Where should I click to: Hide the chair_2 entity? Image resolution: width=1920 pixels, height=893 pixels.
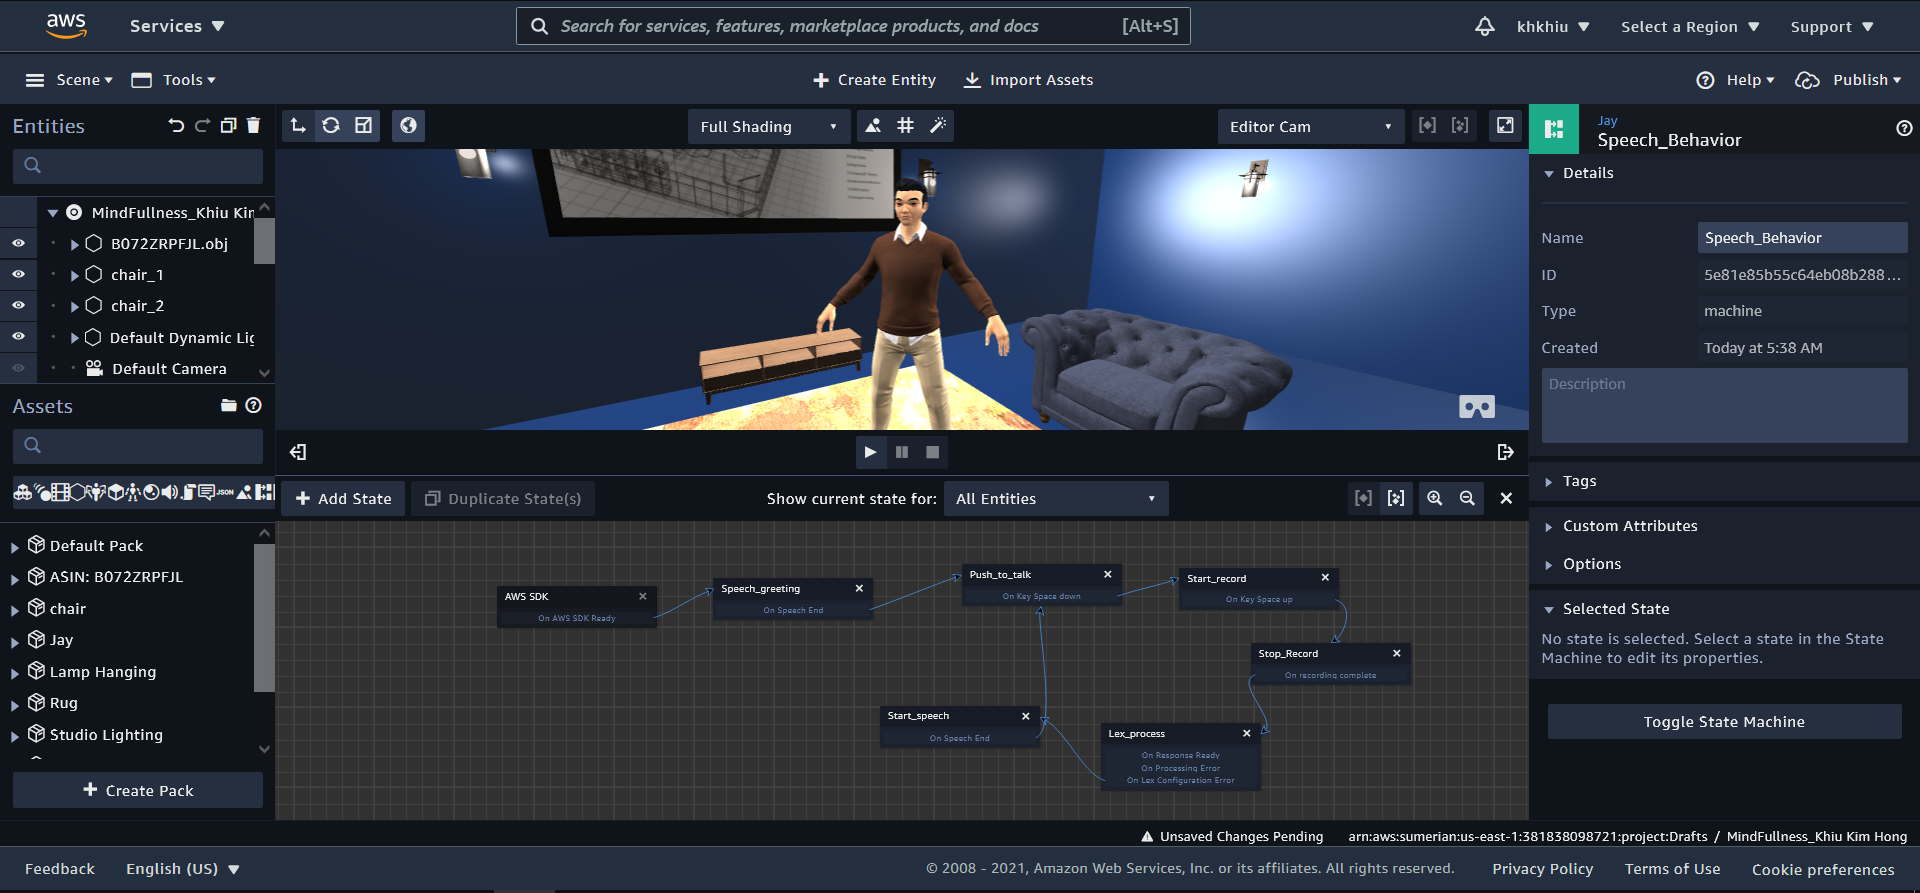click(x=18, y=305)
